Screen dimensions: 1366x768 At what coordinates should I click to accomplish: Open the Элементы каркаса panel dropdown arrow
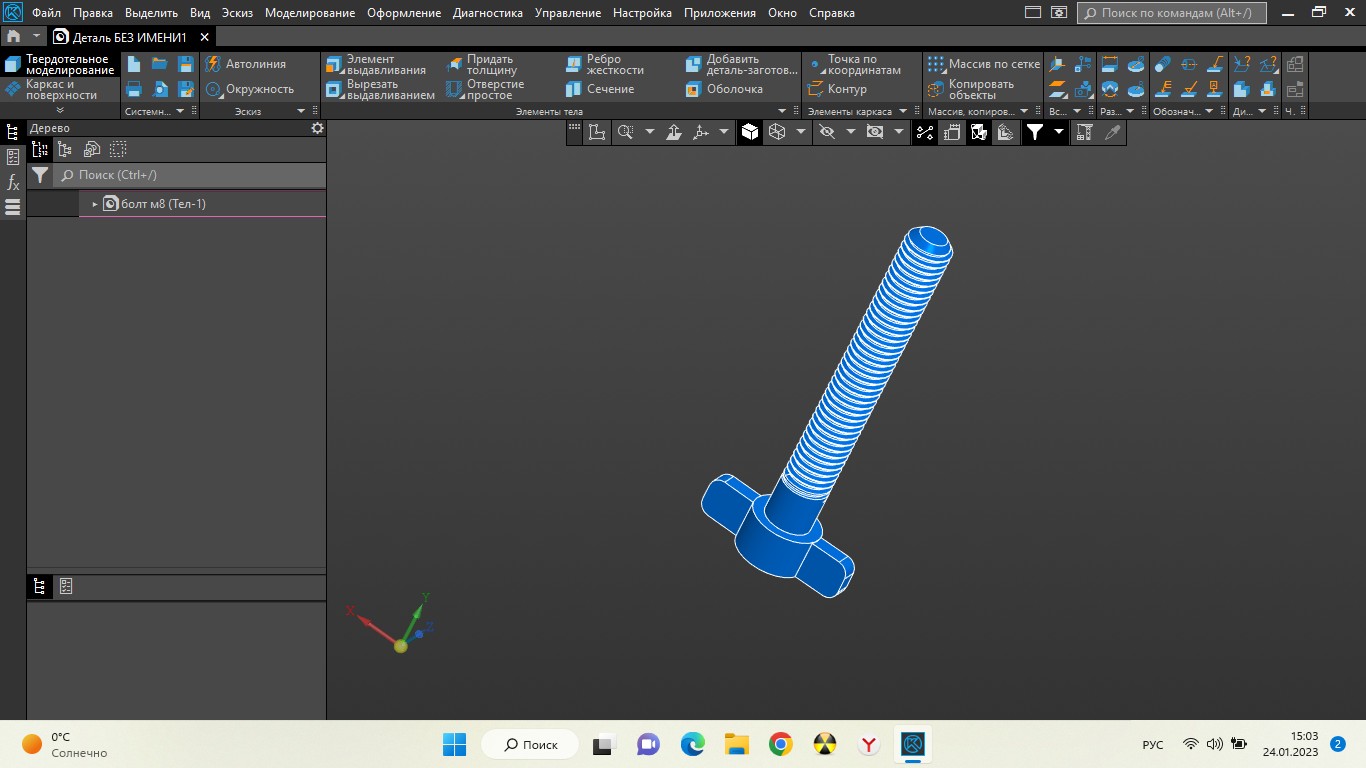point(902,111)
